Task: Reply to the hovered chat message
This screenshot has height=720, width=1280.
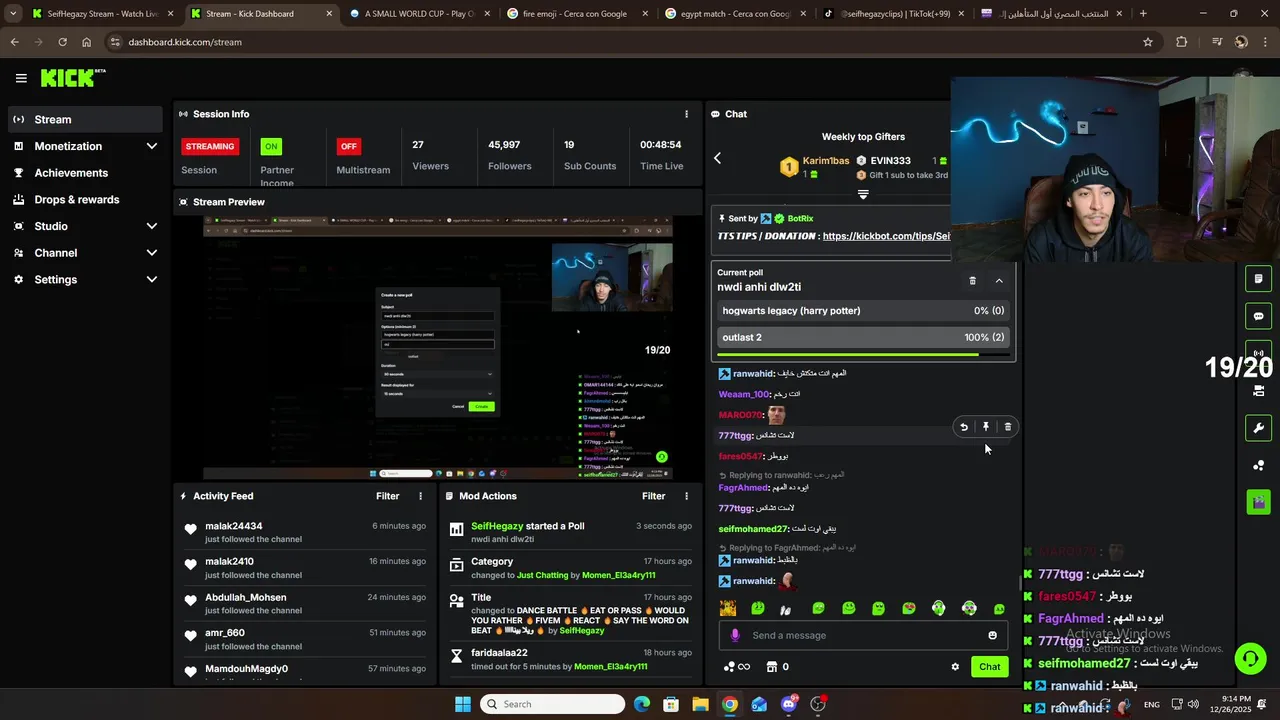Action: click(x=964, y=427)
